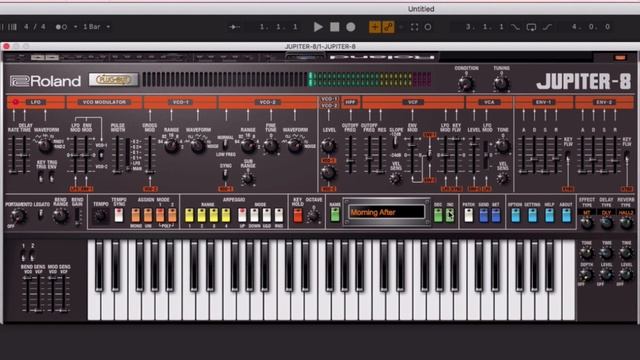
Task: Open the HELP menu button
Action: tap(549, 215)
